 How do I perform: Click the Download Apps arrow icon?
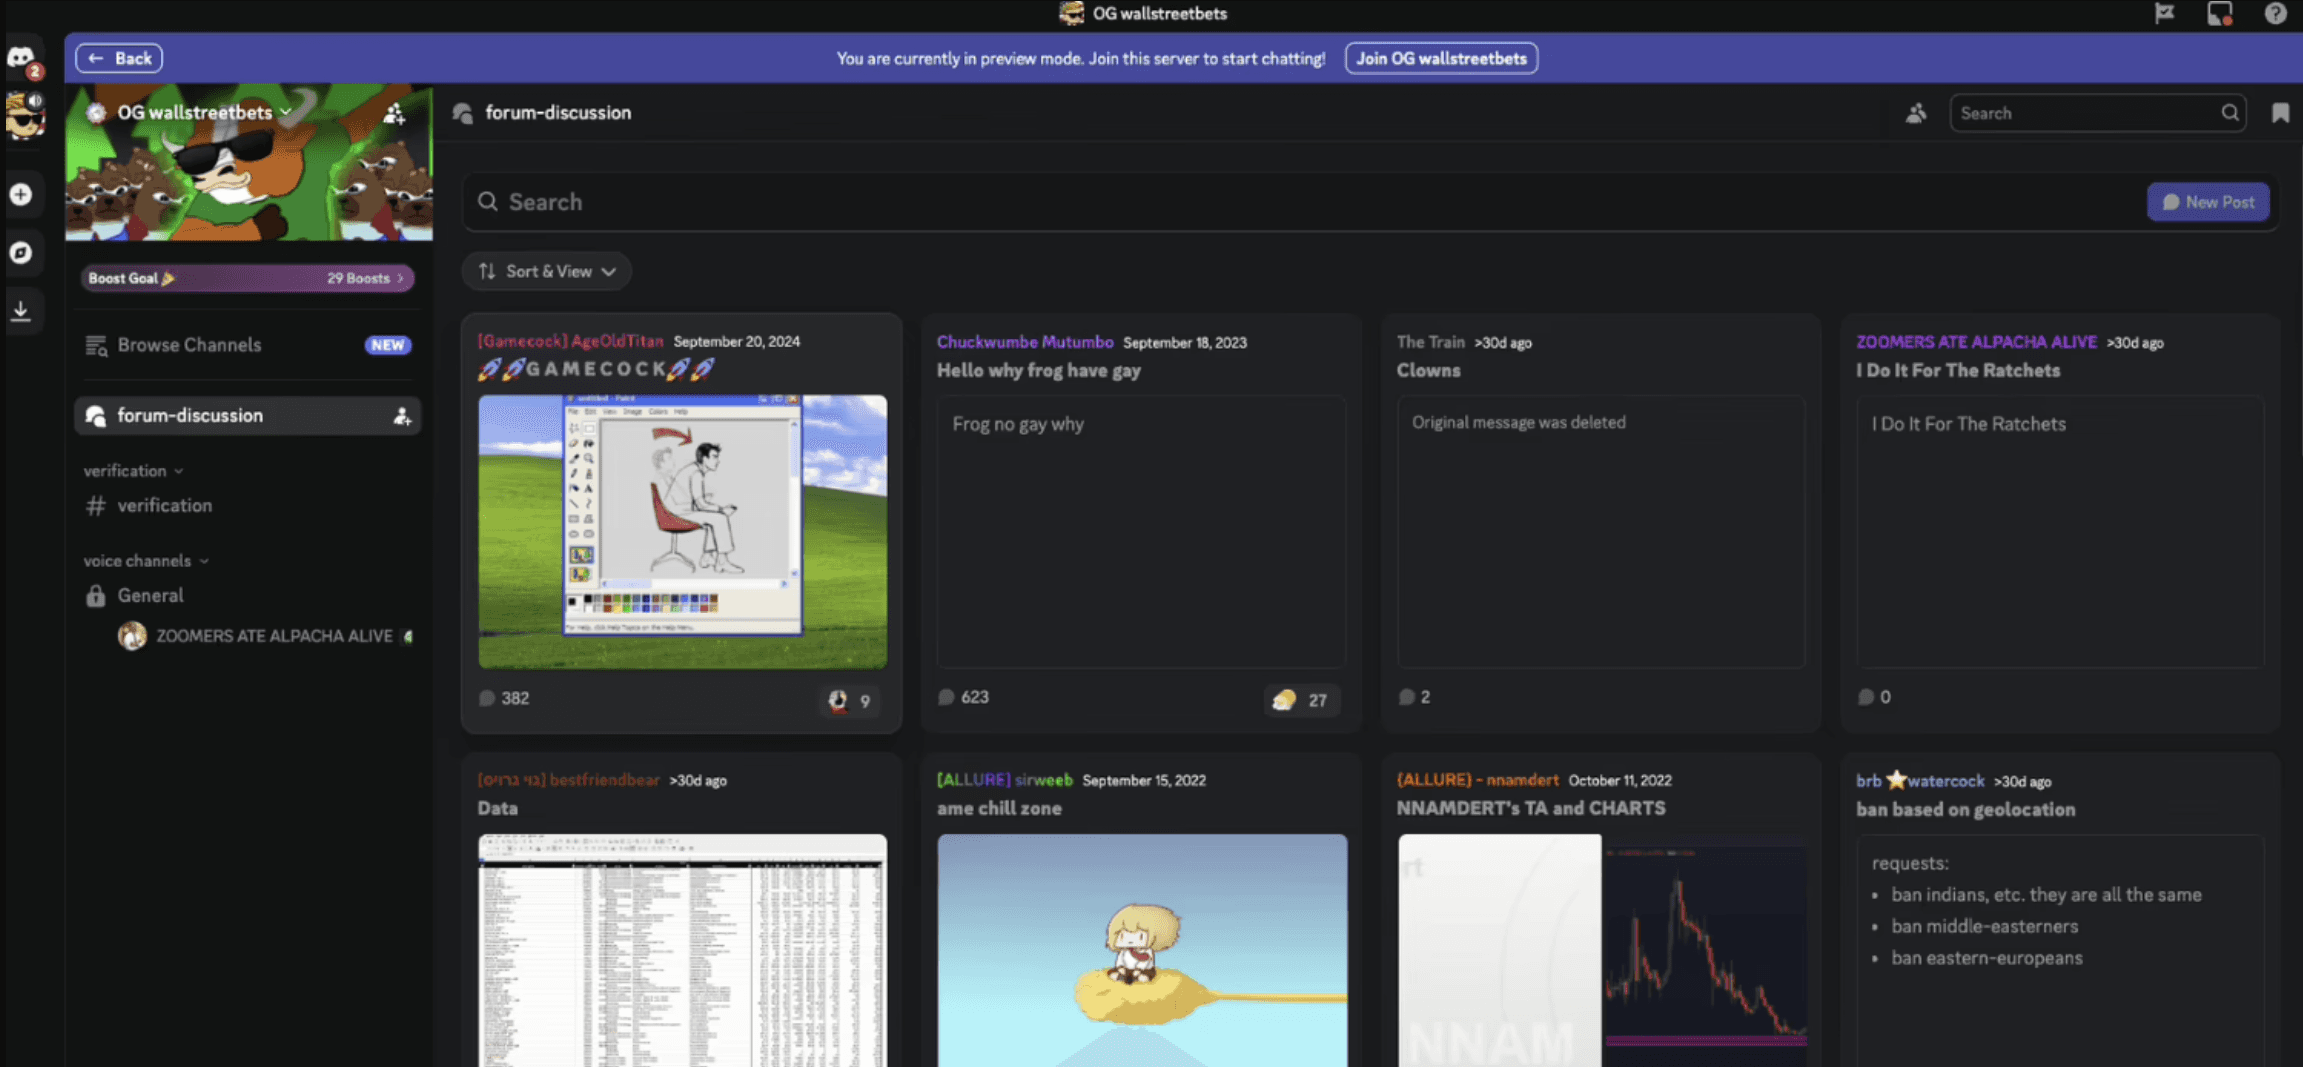pyautogui.click(x=21, y=311)
